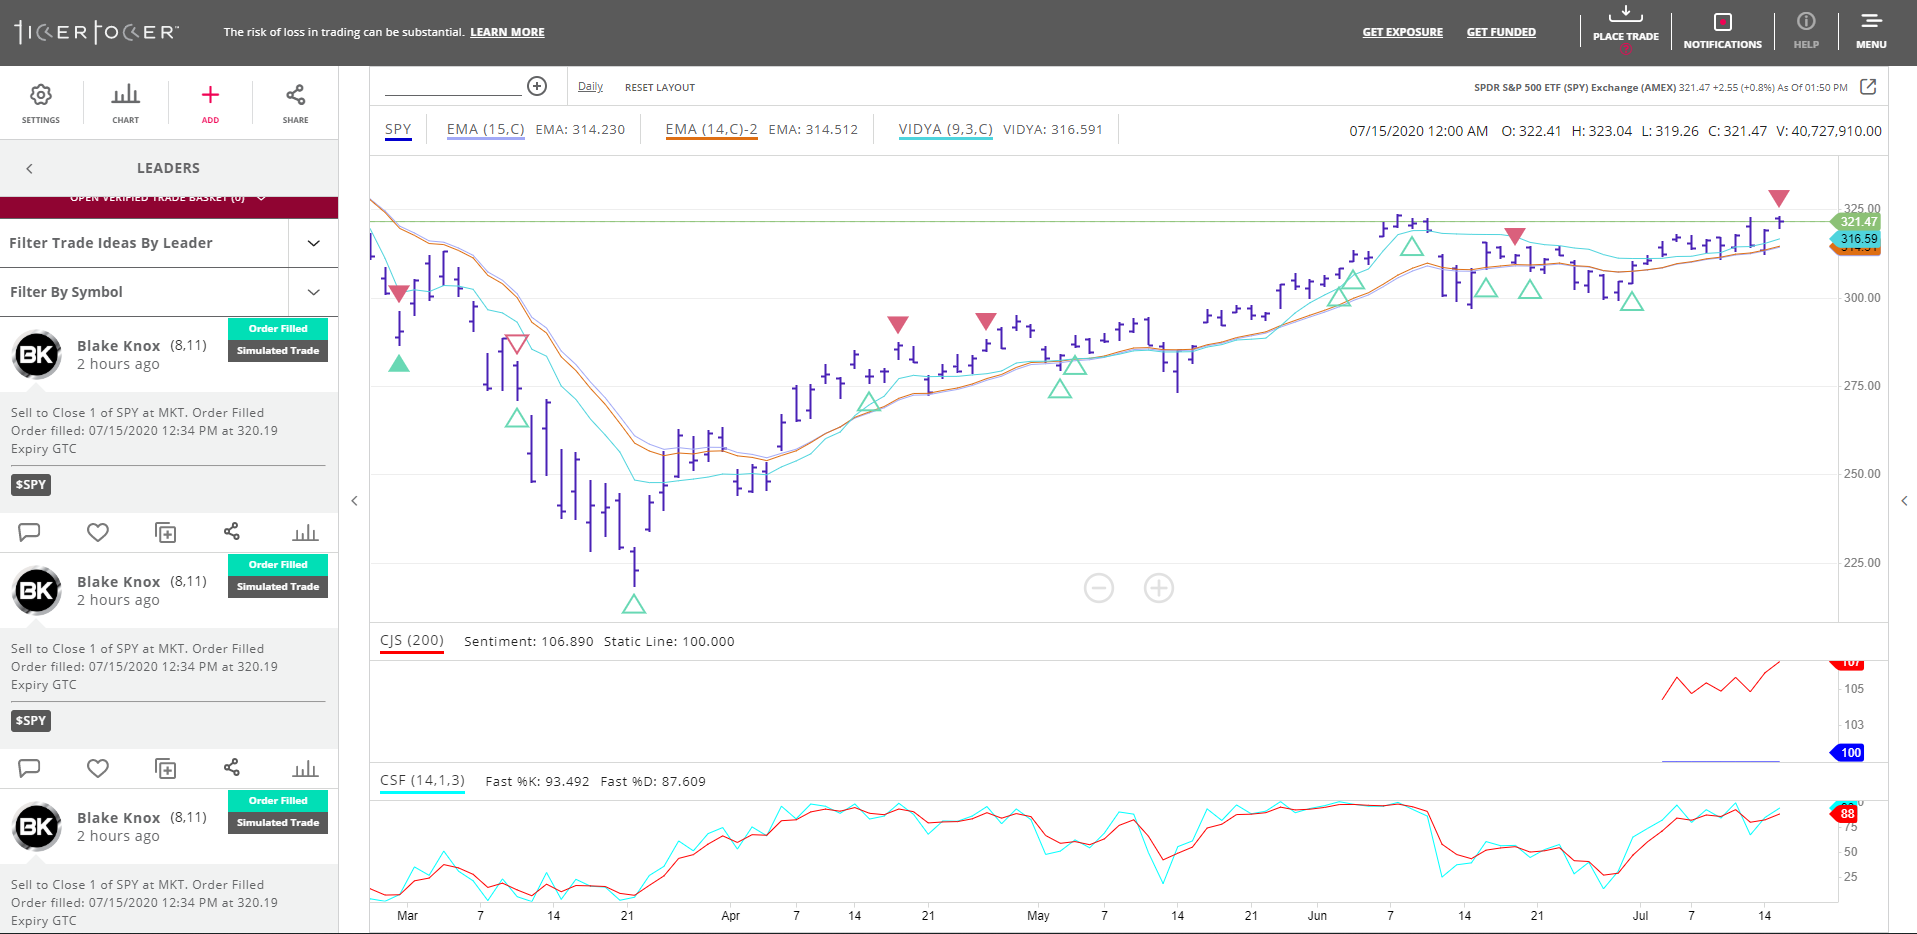Click the GET FUNDED link
The height and width of the screenshot is (934, 1917).
pyautogui.click(x=1501, y=32)
